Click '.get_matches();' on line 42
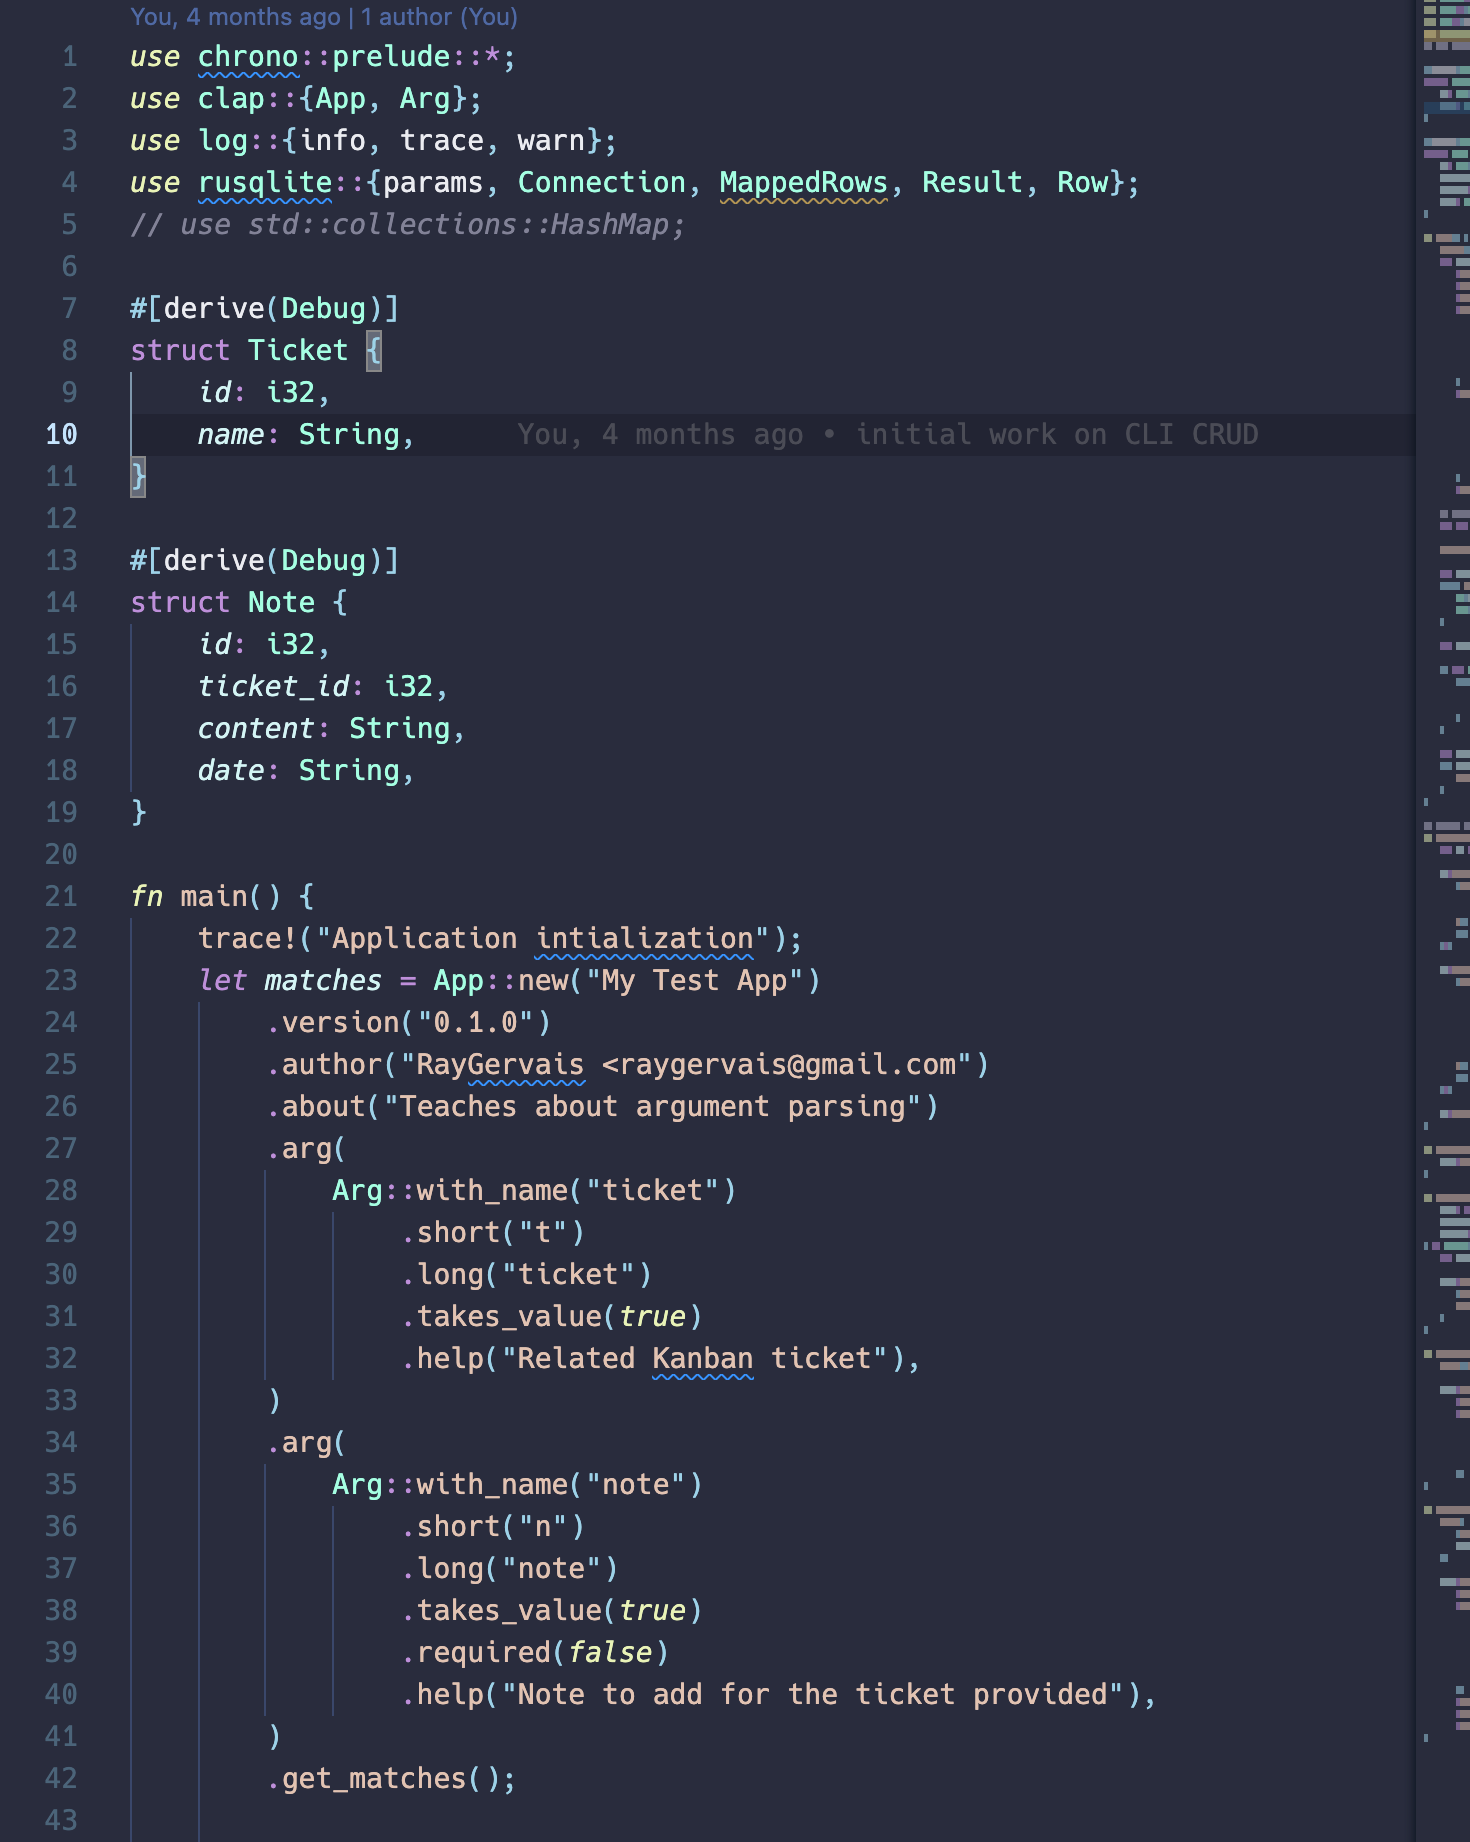This screenshot has width=1470, height=1842. pyautogui.click(x=391, y=1779)
